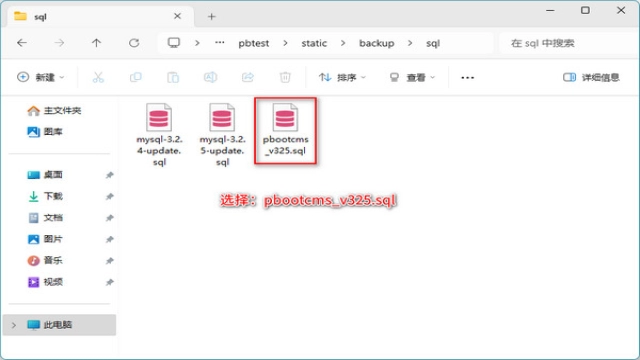
Task: Minimize the File Explorer window
Action: coord(550,10)
